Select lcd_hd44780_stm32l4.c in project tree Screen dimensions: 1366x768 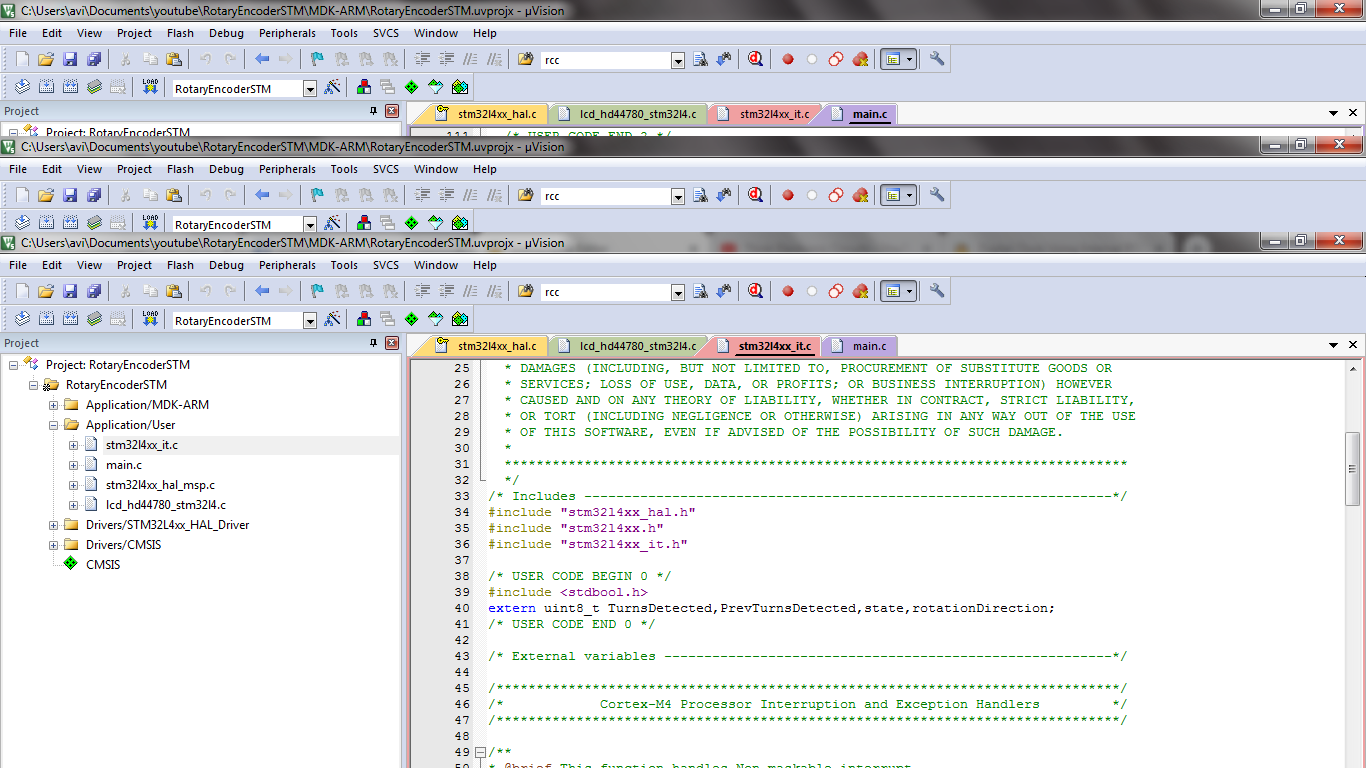pyautogui.click(x=166, y=505)
